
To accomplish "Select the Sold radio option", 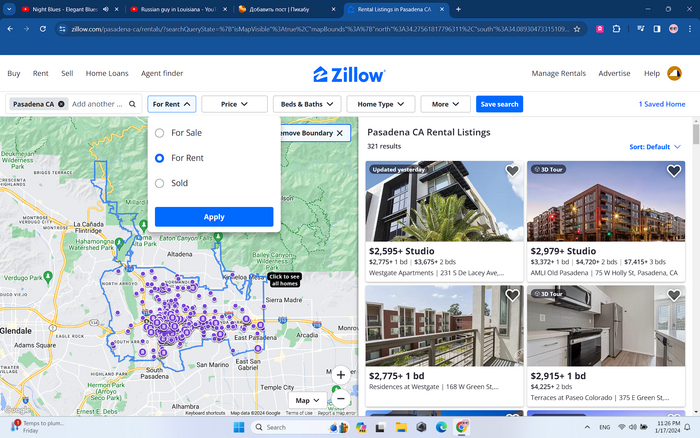I will (x=159, y=183).
